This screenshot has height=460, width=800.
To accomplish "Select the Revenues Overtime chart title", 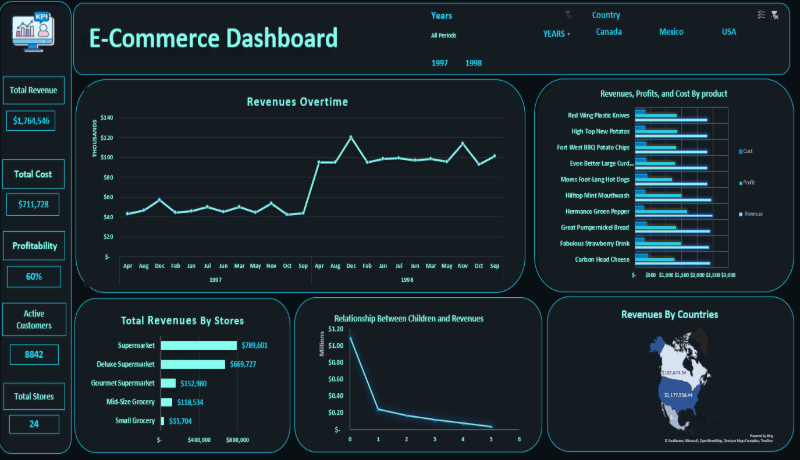I will (297, 102).
